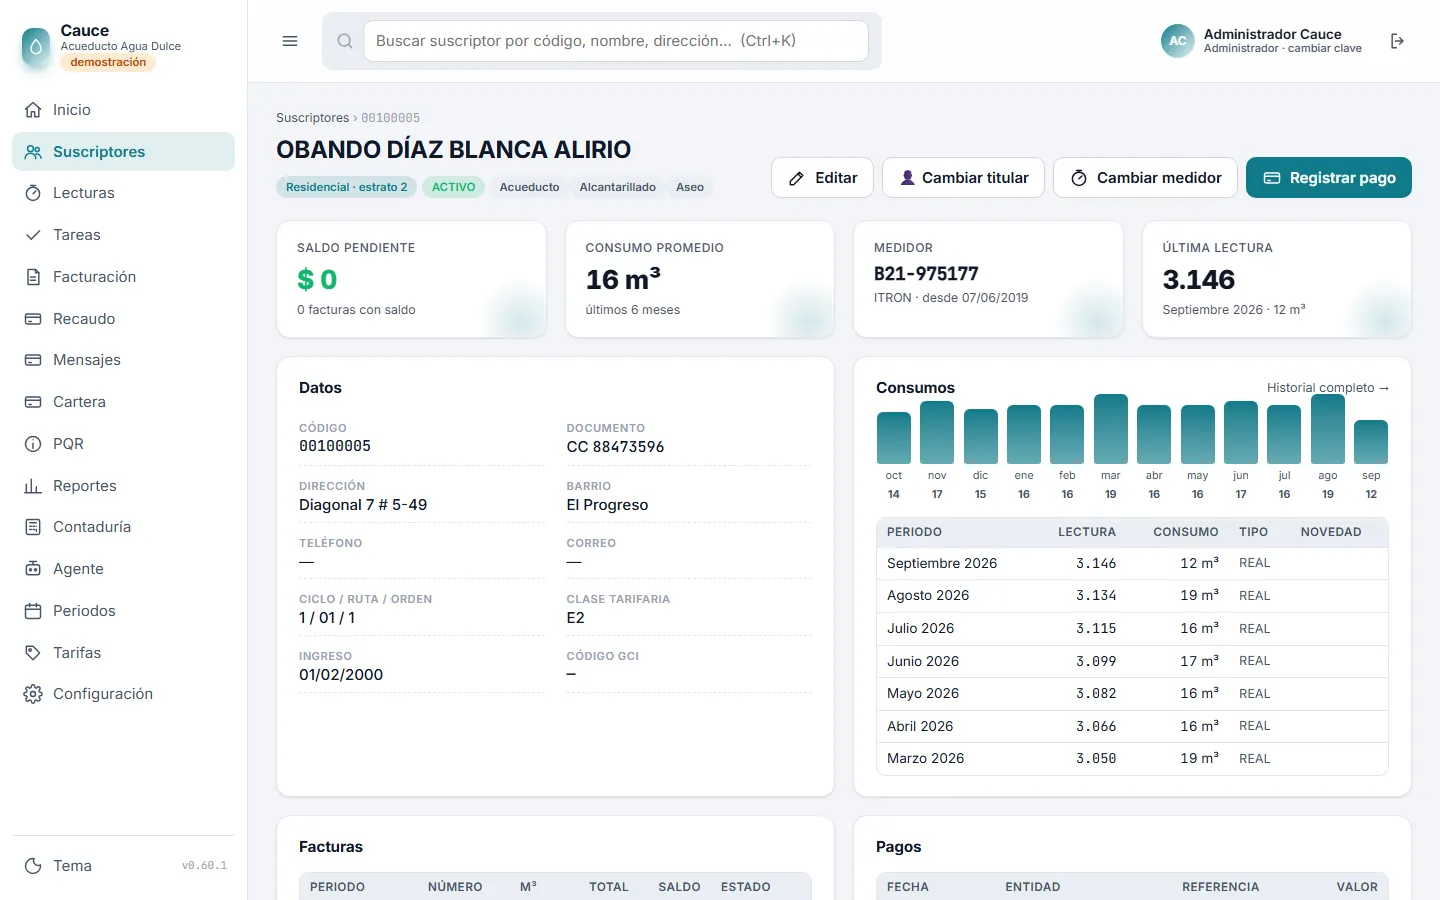Focus the Buscar suscriptor search field

[616, 41]
